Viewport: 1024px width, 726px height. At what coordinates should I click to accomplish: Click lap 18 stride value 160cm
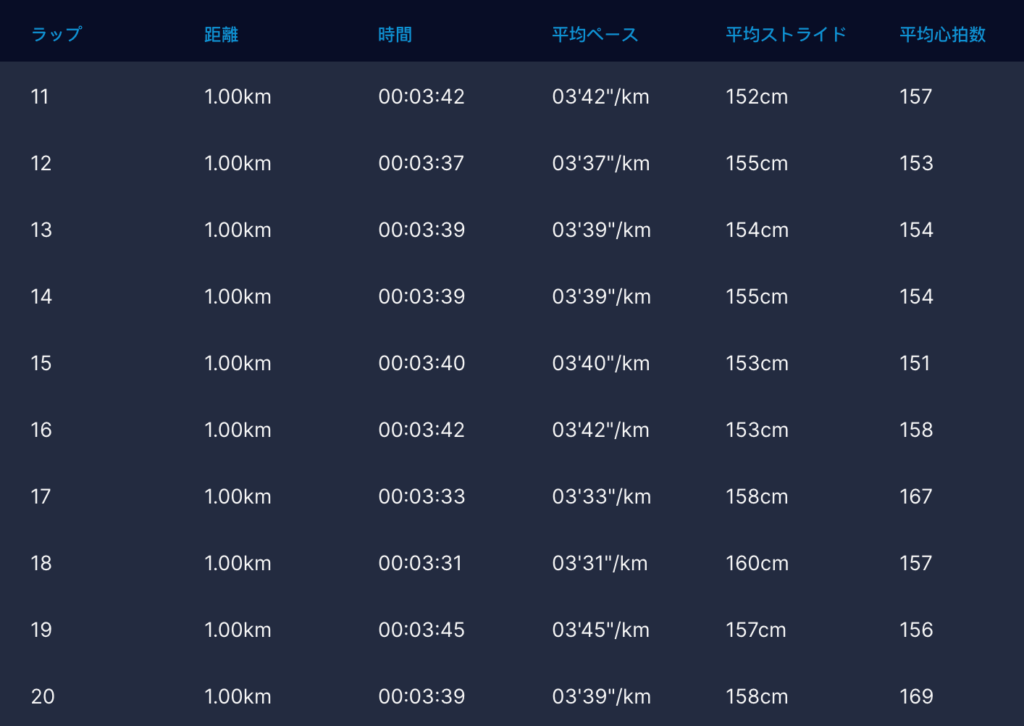coord(757,563)
